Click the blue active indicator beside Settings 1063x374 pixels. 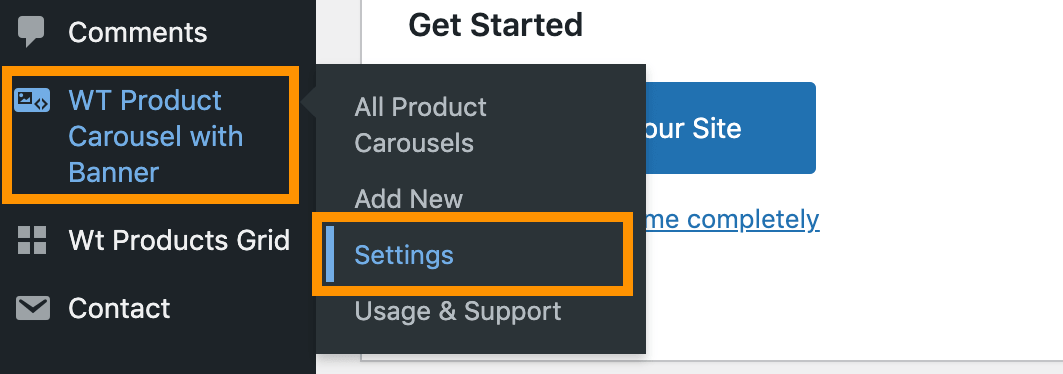[329, 254]
